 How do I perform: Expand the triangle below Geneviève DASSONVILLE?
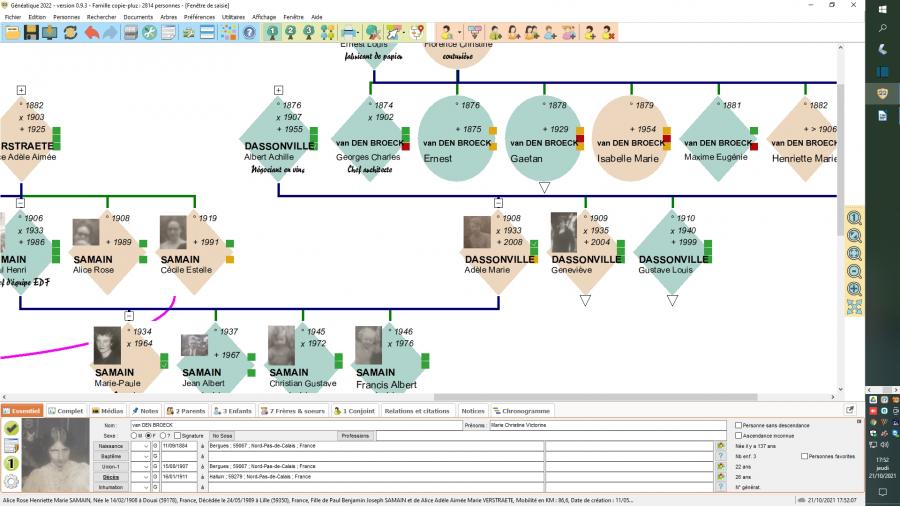(x=585, y=300)
